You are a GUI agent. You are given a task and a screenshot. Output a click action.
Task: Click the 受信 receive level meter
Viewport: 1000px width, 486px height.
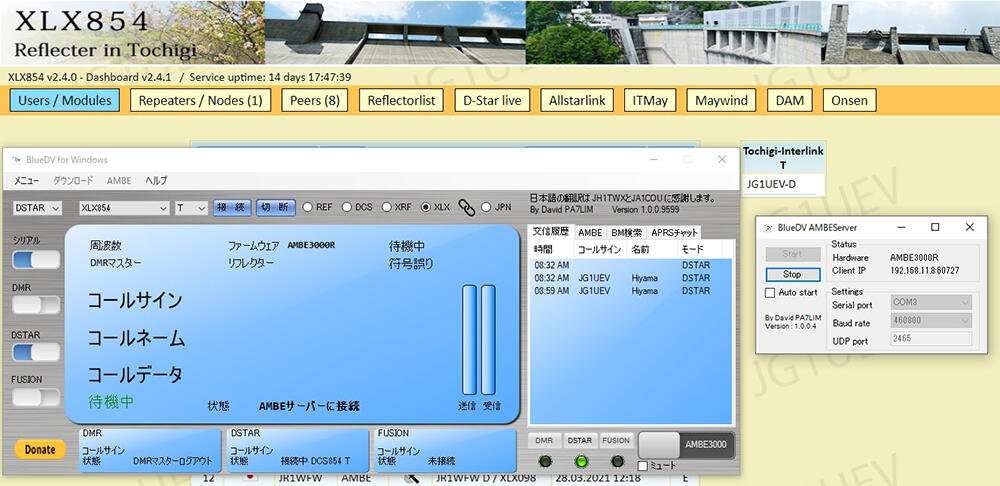pyautogui.click(x=489, y=339)
